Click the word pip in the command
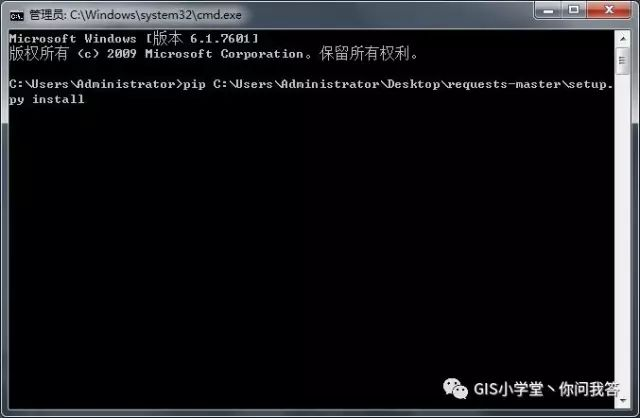The width and height of the screenshot is (640, 418). pyautogui.click(x=194, y=84)
